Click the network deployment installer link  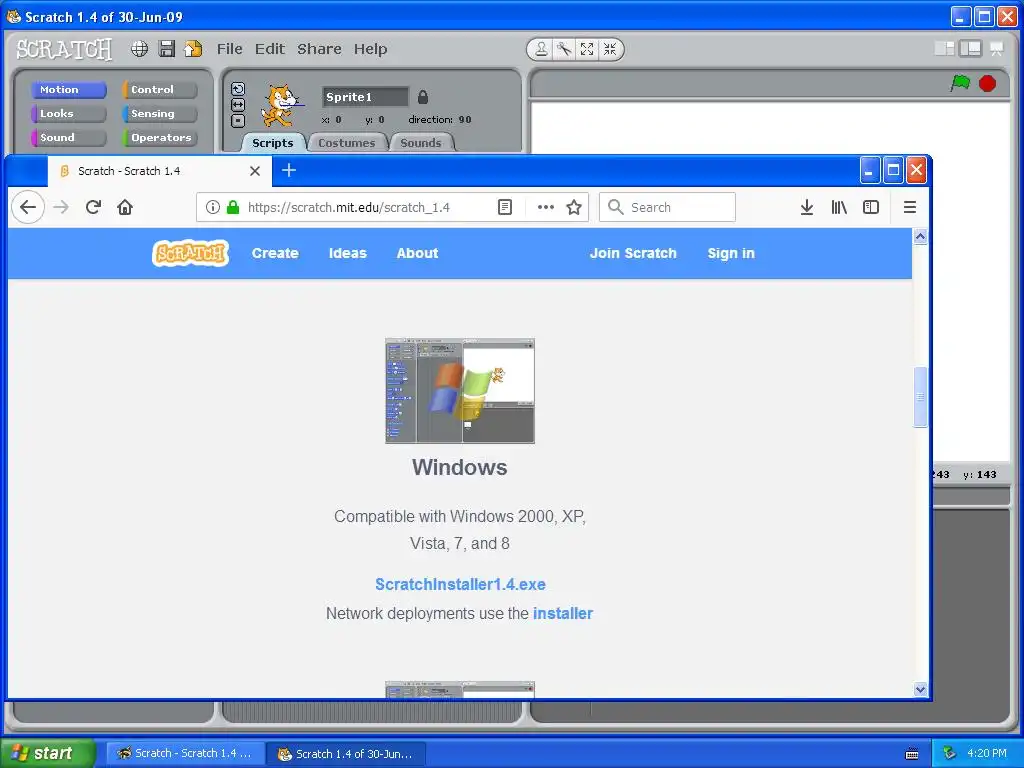pos(563,613)
